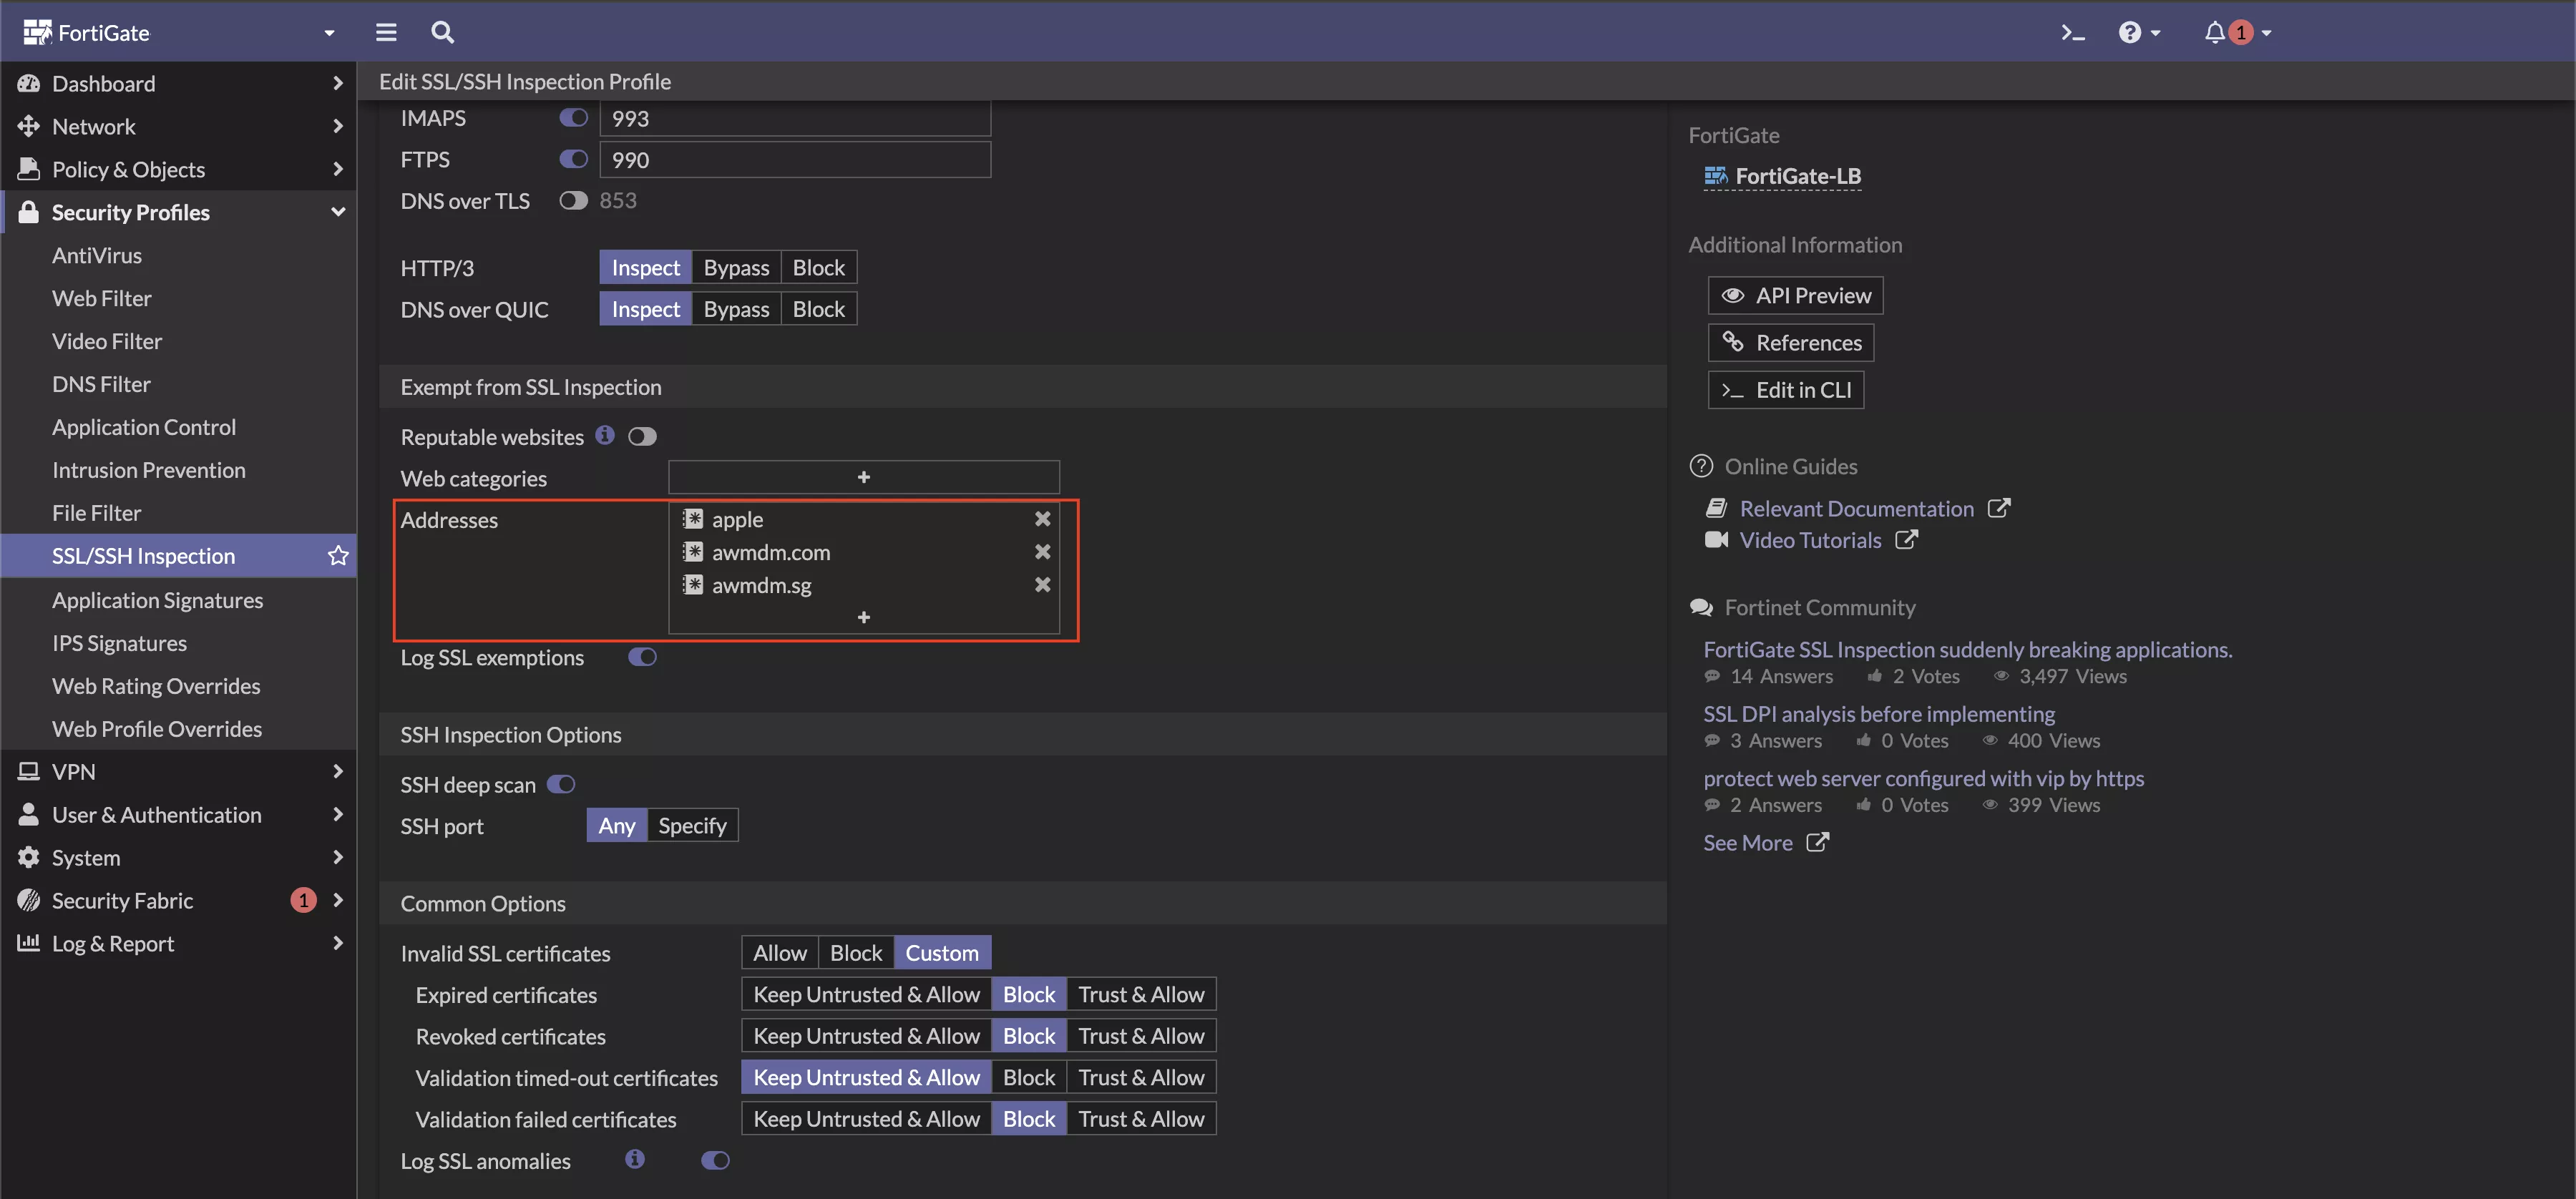Click the Security Fabric icon
Viewport: 2576px width, 1199px height.
coord(29,900)
